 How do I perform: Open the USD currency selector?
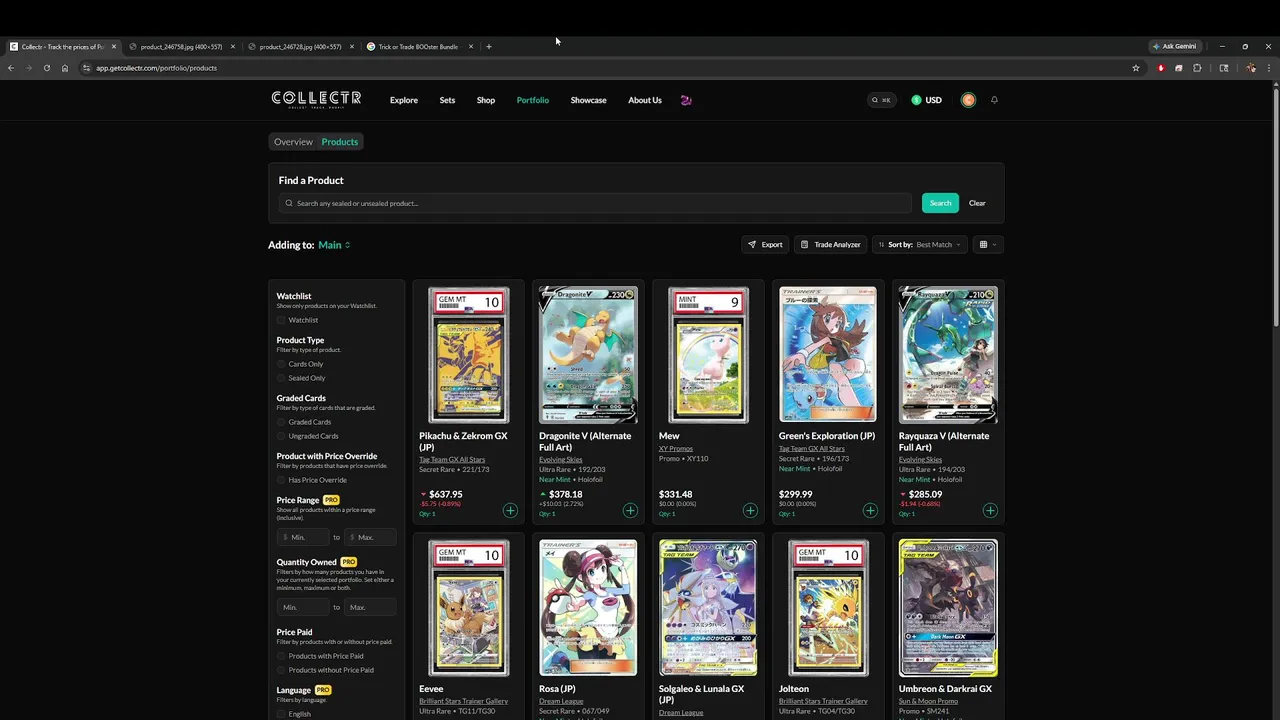click(x=926, y=100)
